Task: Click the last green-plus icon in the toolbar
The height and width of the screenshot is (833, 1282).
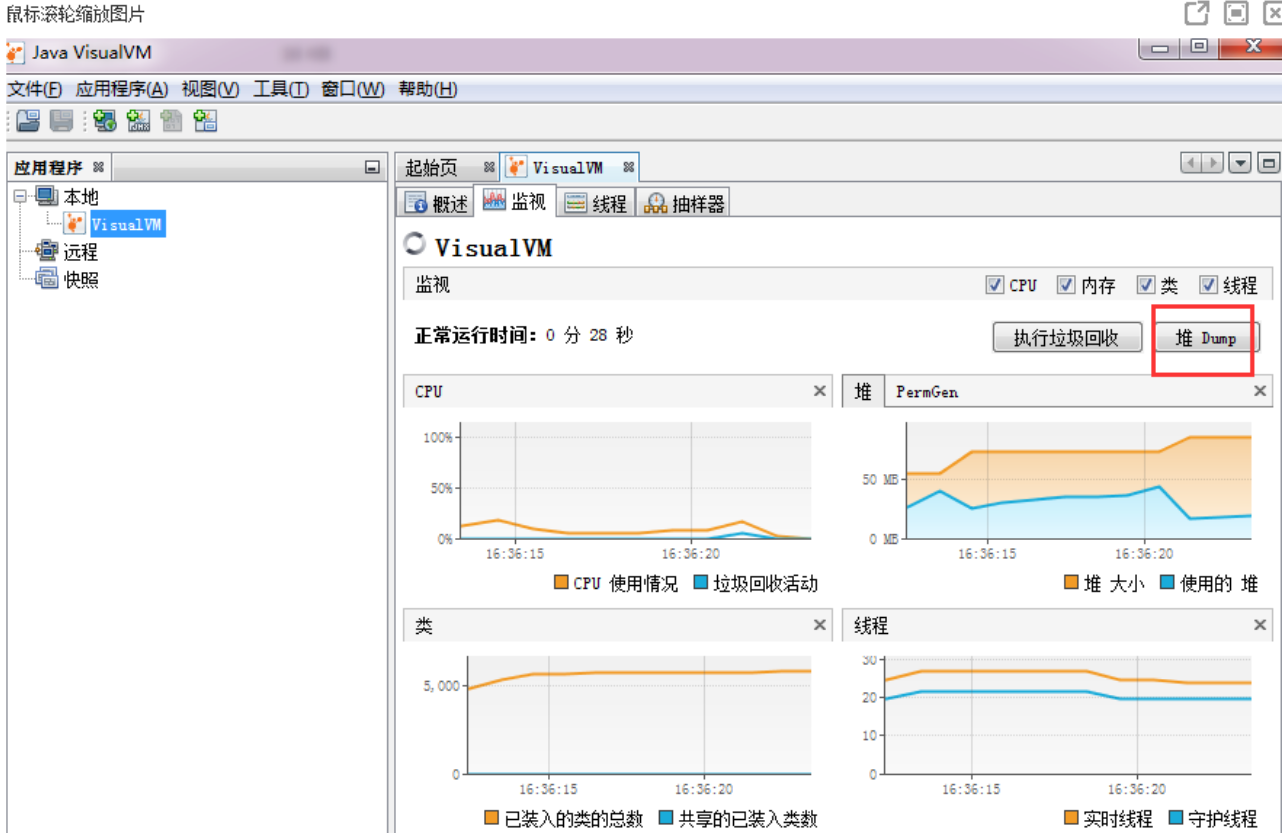Action: tap(206, 121)
